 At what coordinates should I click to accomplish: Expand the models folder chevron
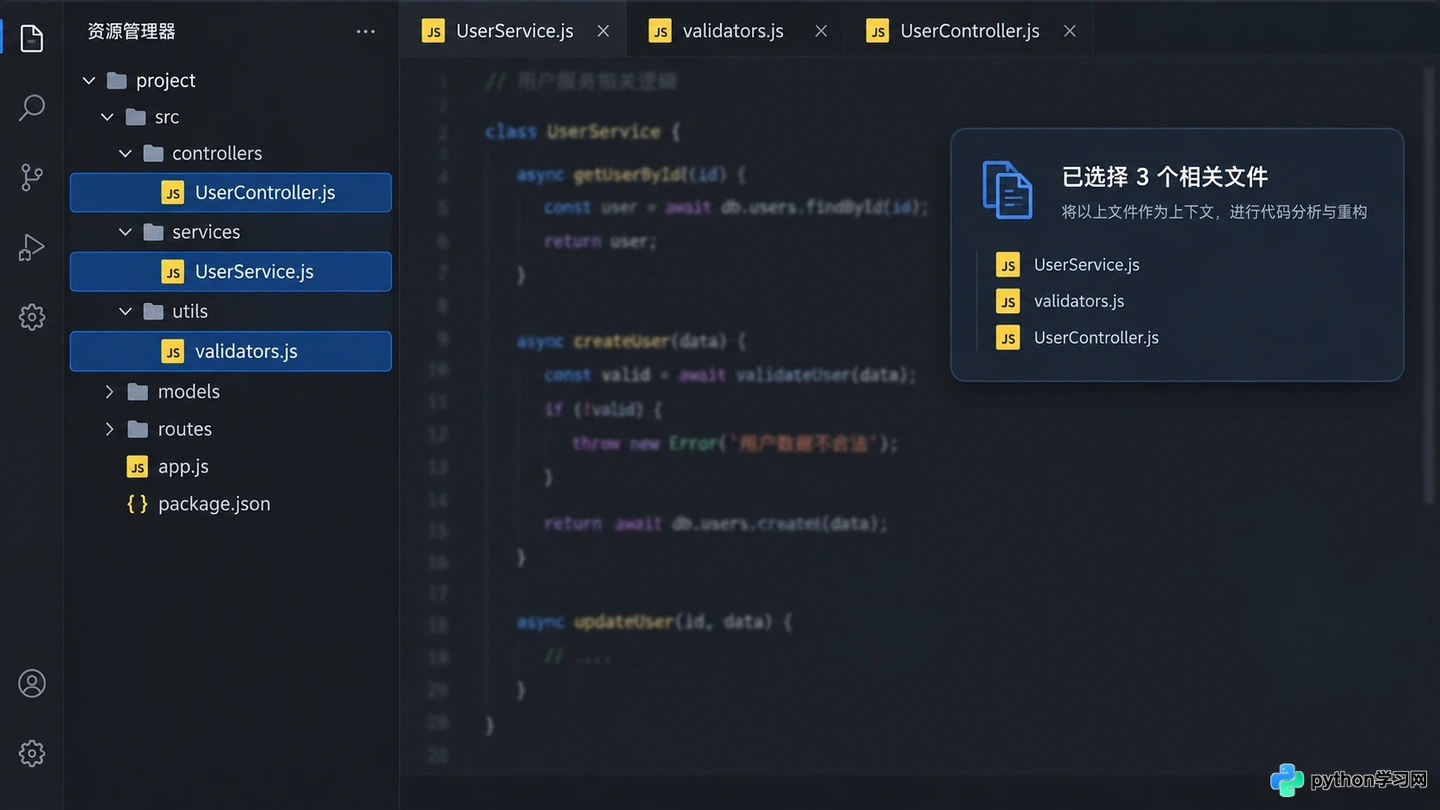pos(110,392)
